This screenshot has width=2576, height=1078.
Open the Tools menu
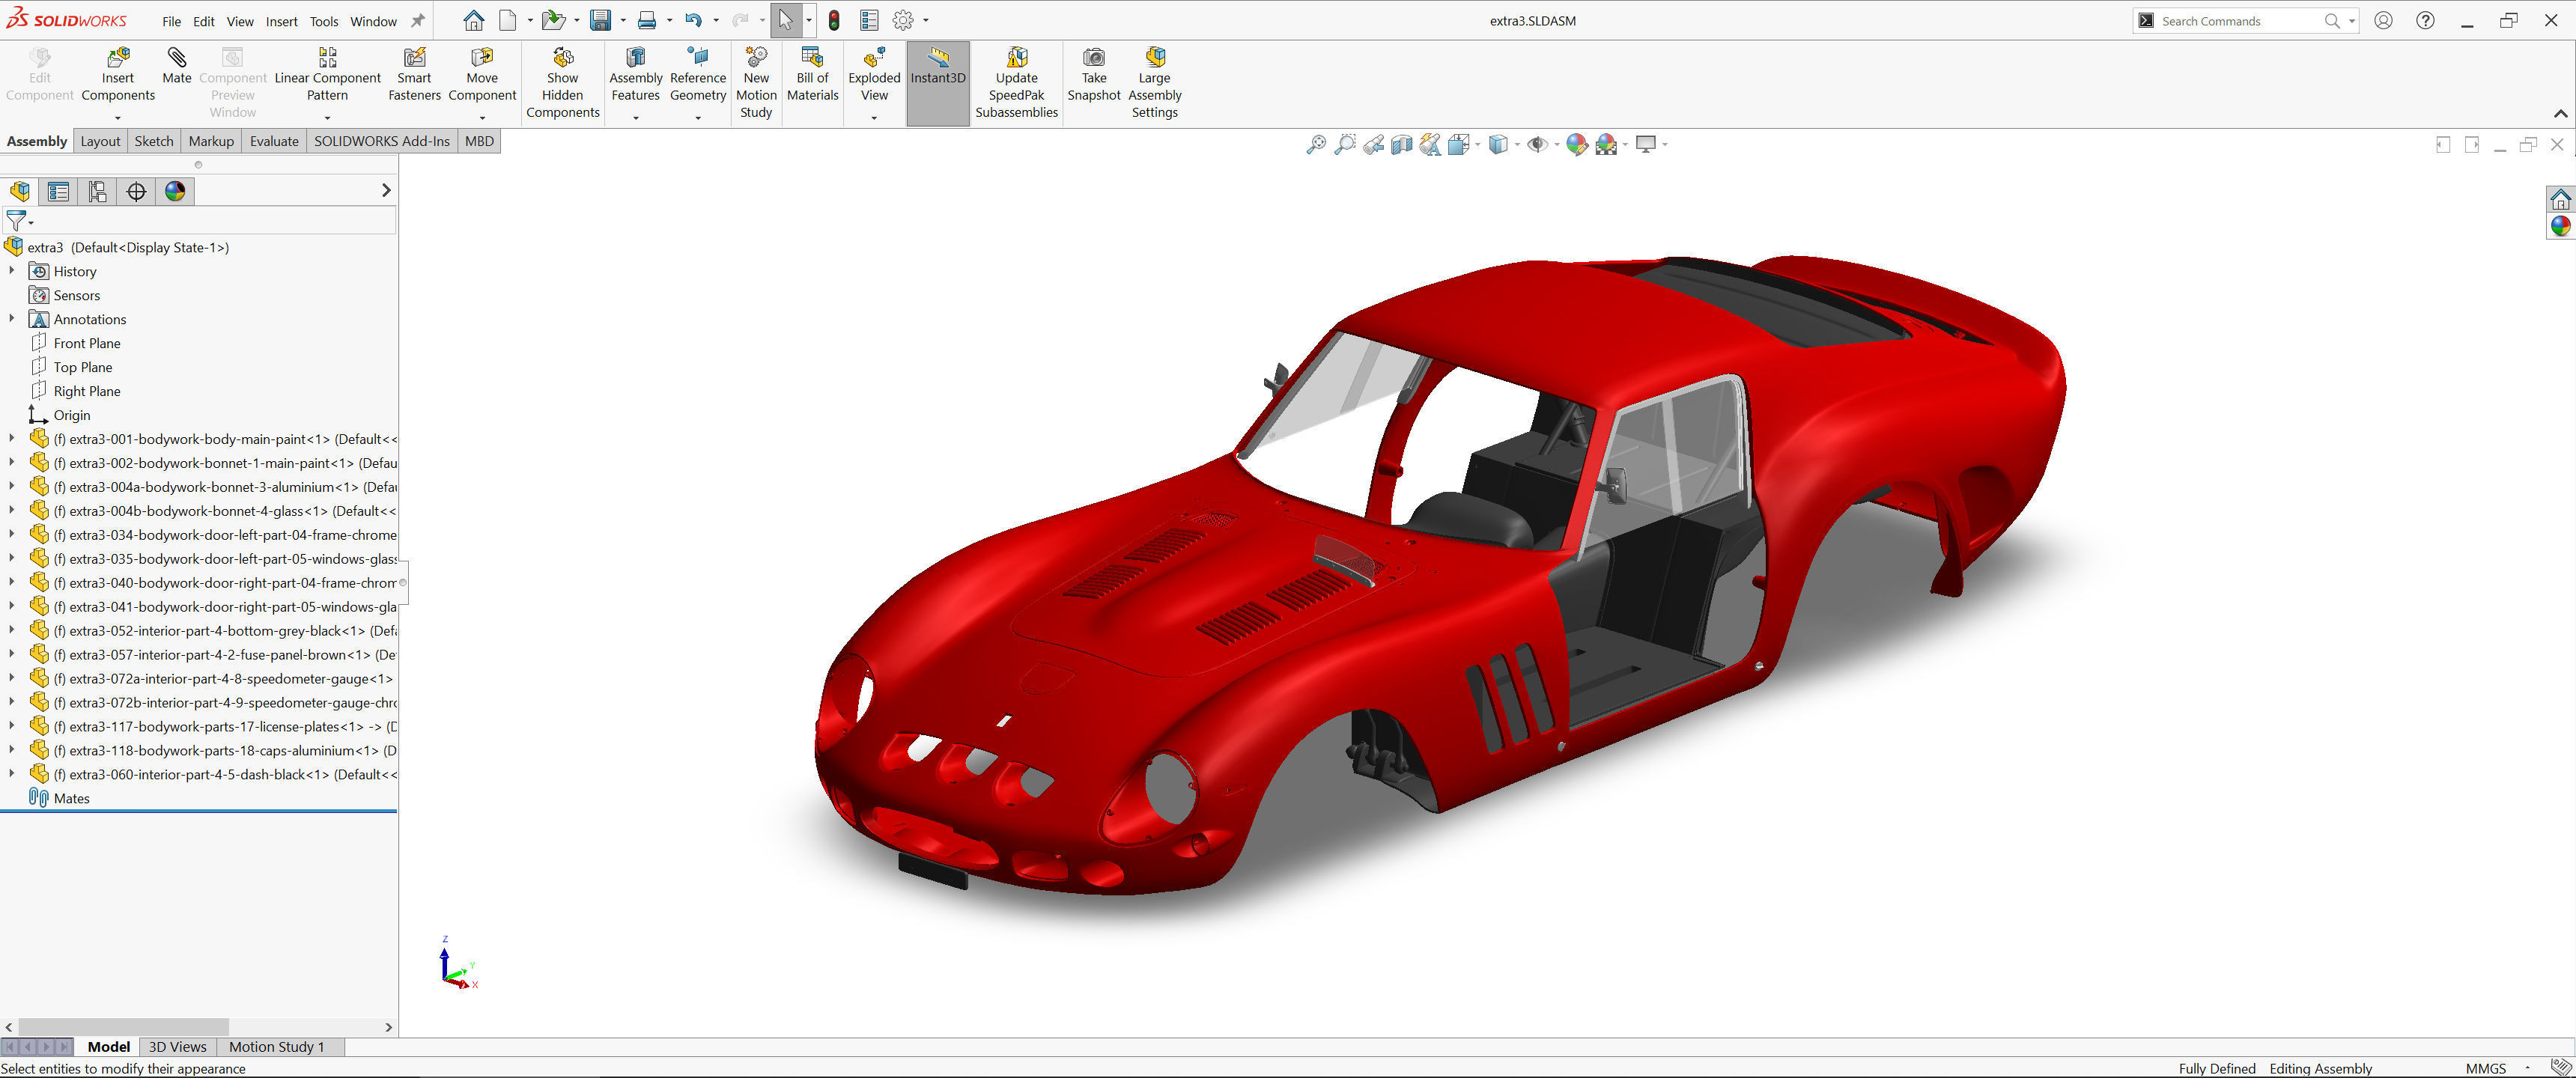(324, 21)
